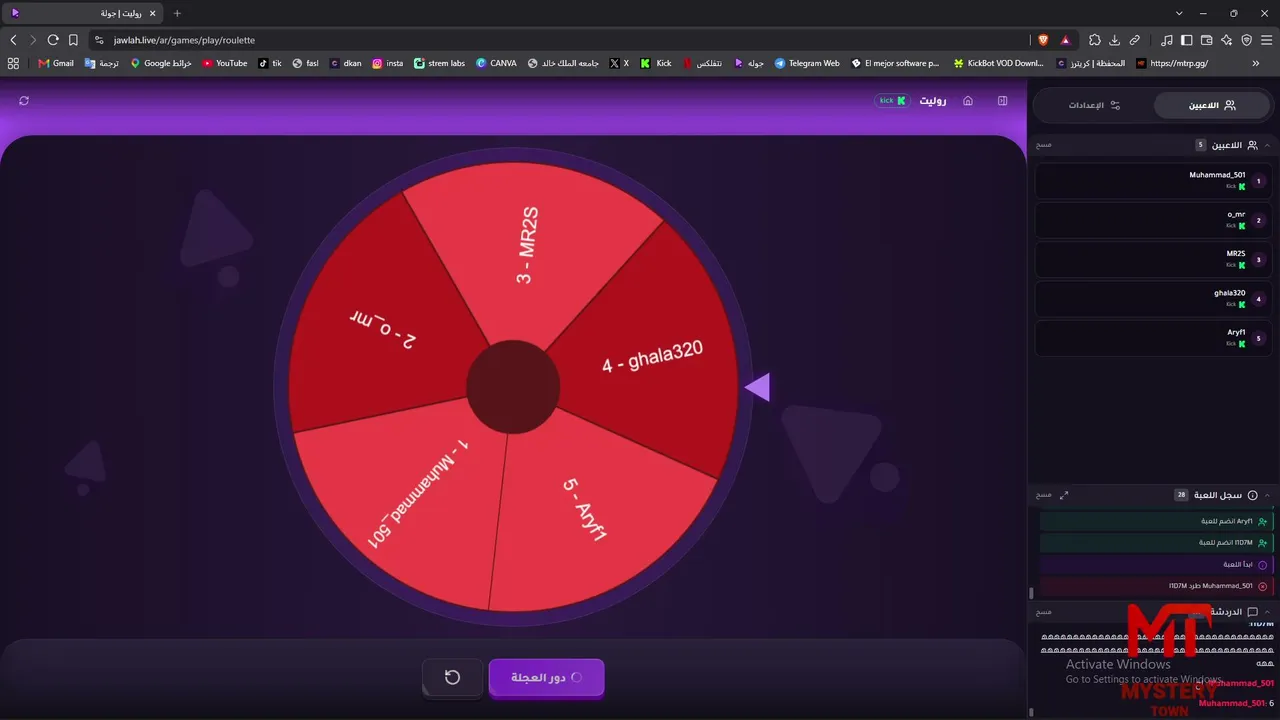Bookmark this page with bookmark icon
The height and width of the screenshot is (720, 1280).
click(73, 40)
